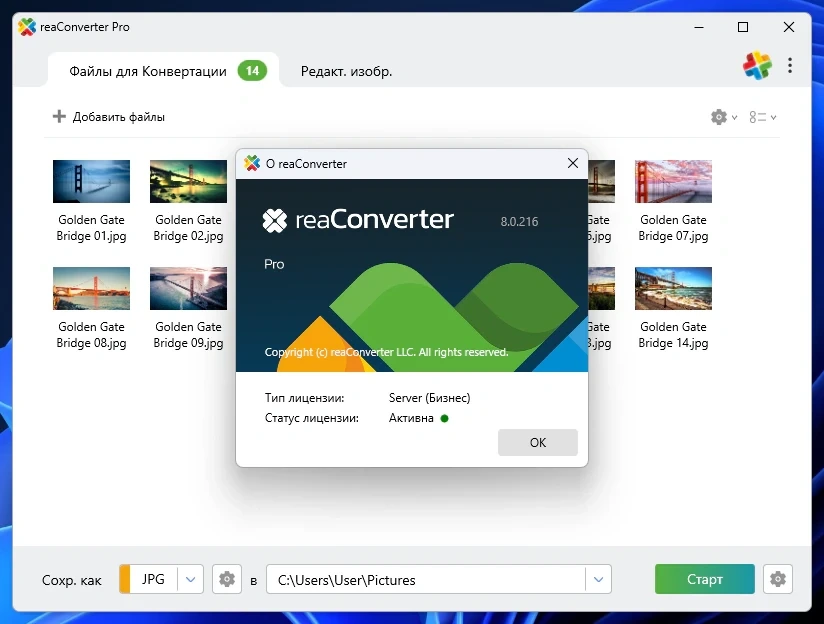Click the plus icon beside Добавить файлы
Screen dimensions: 824x624
click(59, 116)
